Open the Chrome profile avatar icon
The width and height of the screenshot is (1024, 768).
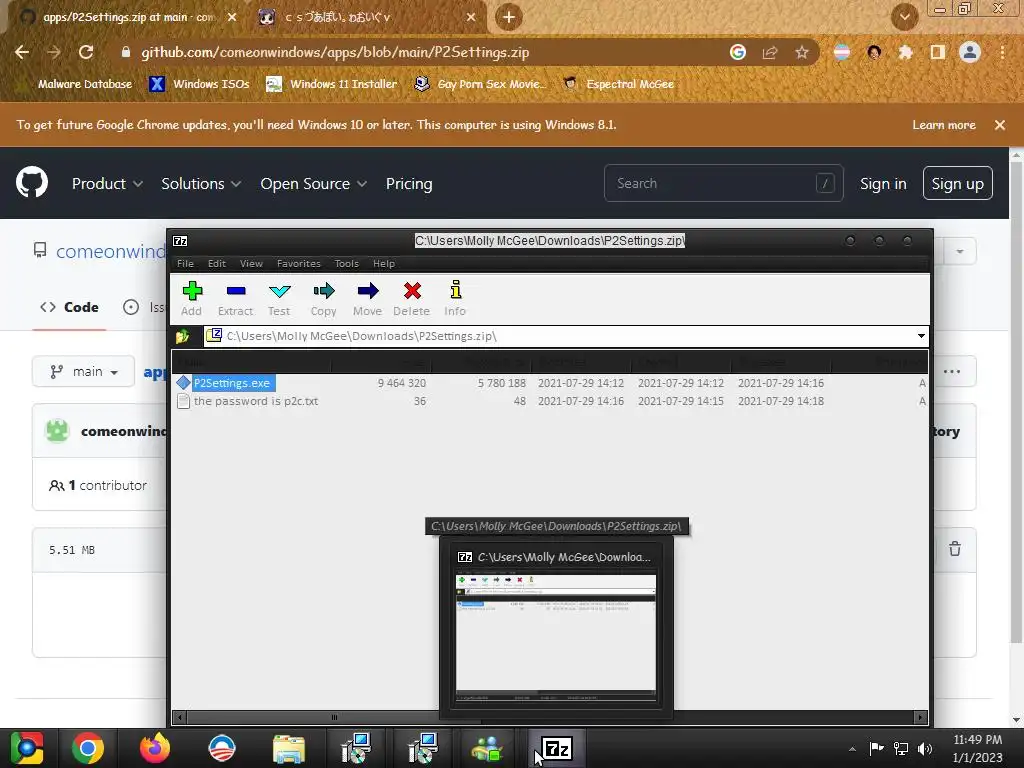pyautogui.click(x=970, y=52)
